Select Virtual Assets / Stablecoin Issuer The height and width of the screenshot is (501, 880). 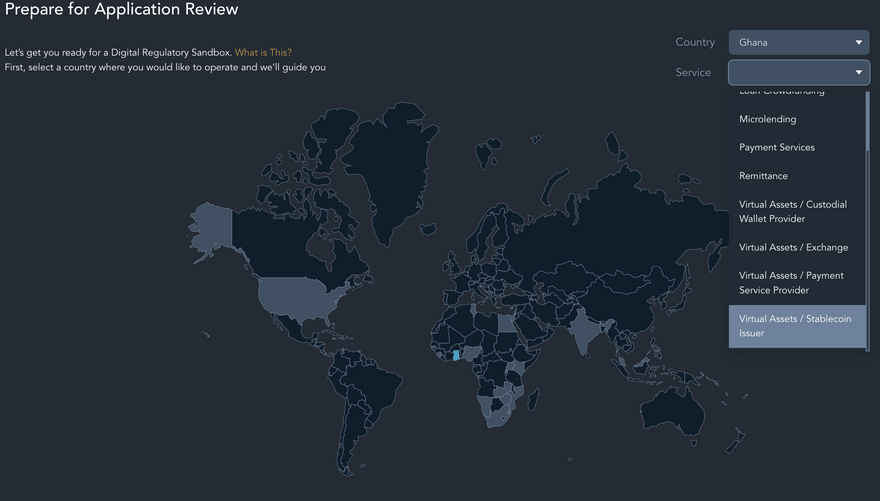795,326
